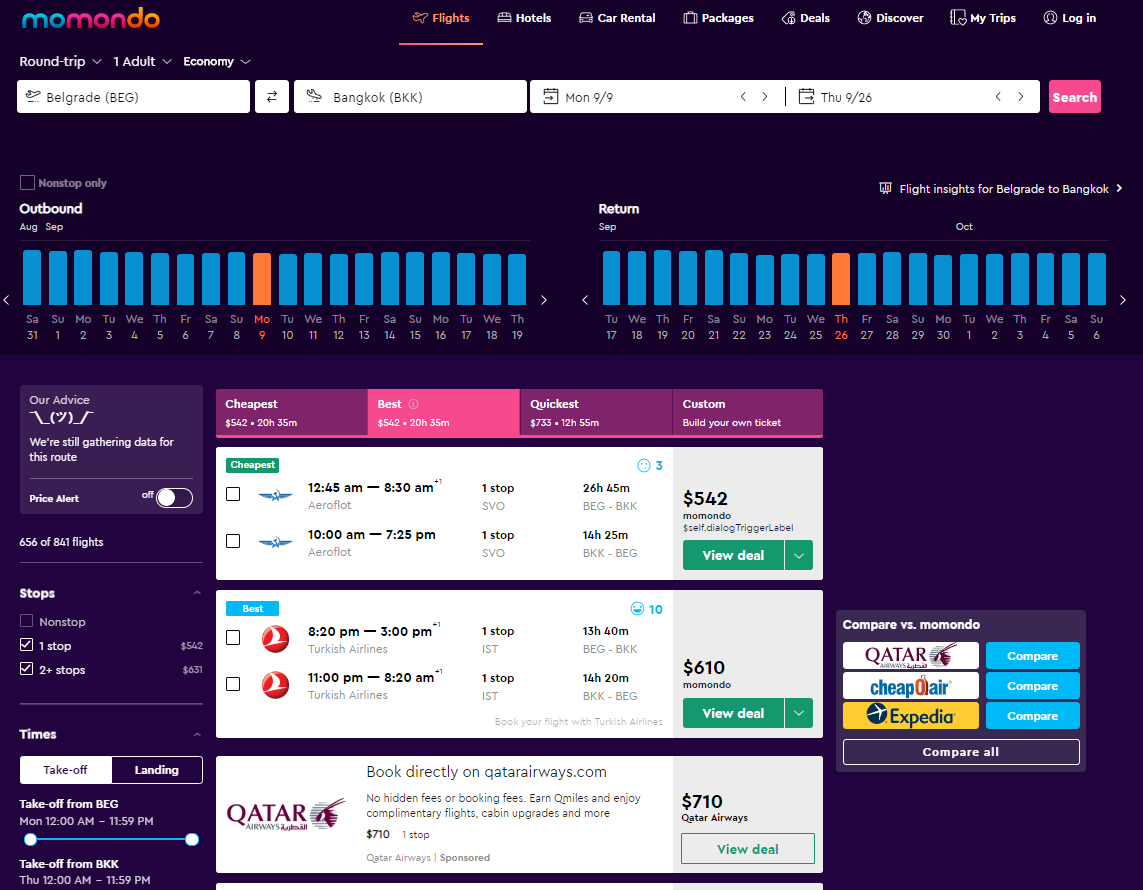Viewport: 1143px width, 890px height.
Task: Open rating score 3 on Aeroflot result
Action: pos(650,465)
